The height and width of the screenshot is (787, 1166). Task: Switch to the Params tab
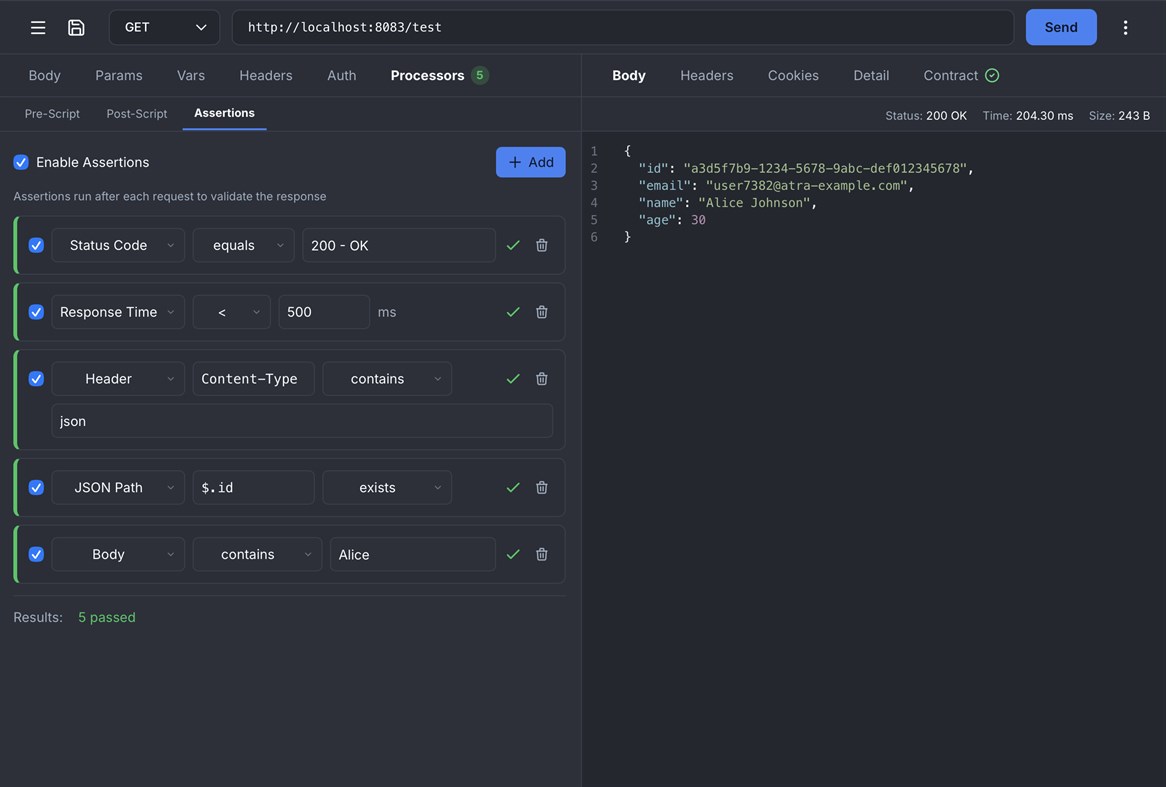(119, 75)
